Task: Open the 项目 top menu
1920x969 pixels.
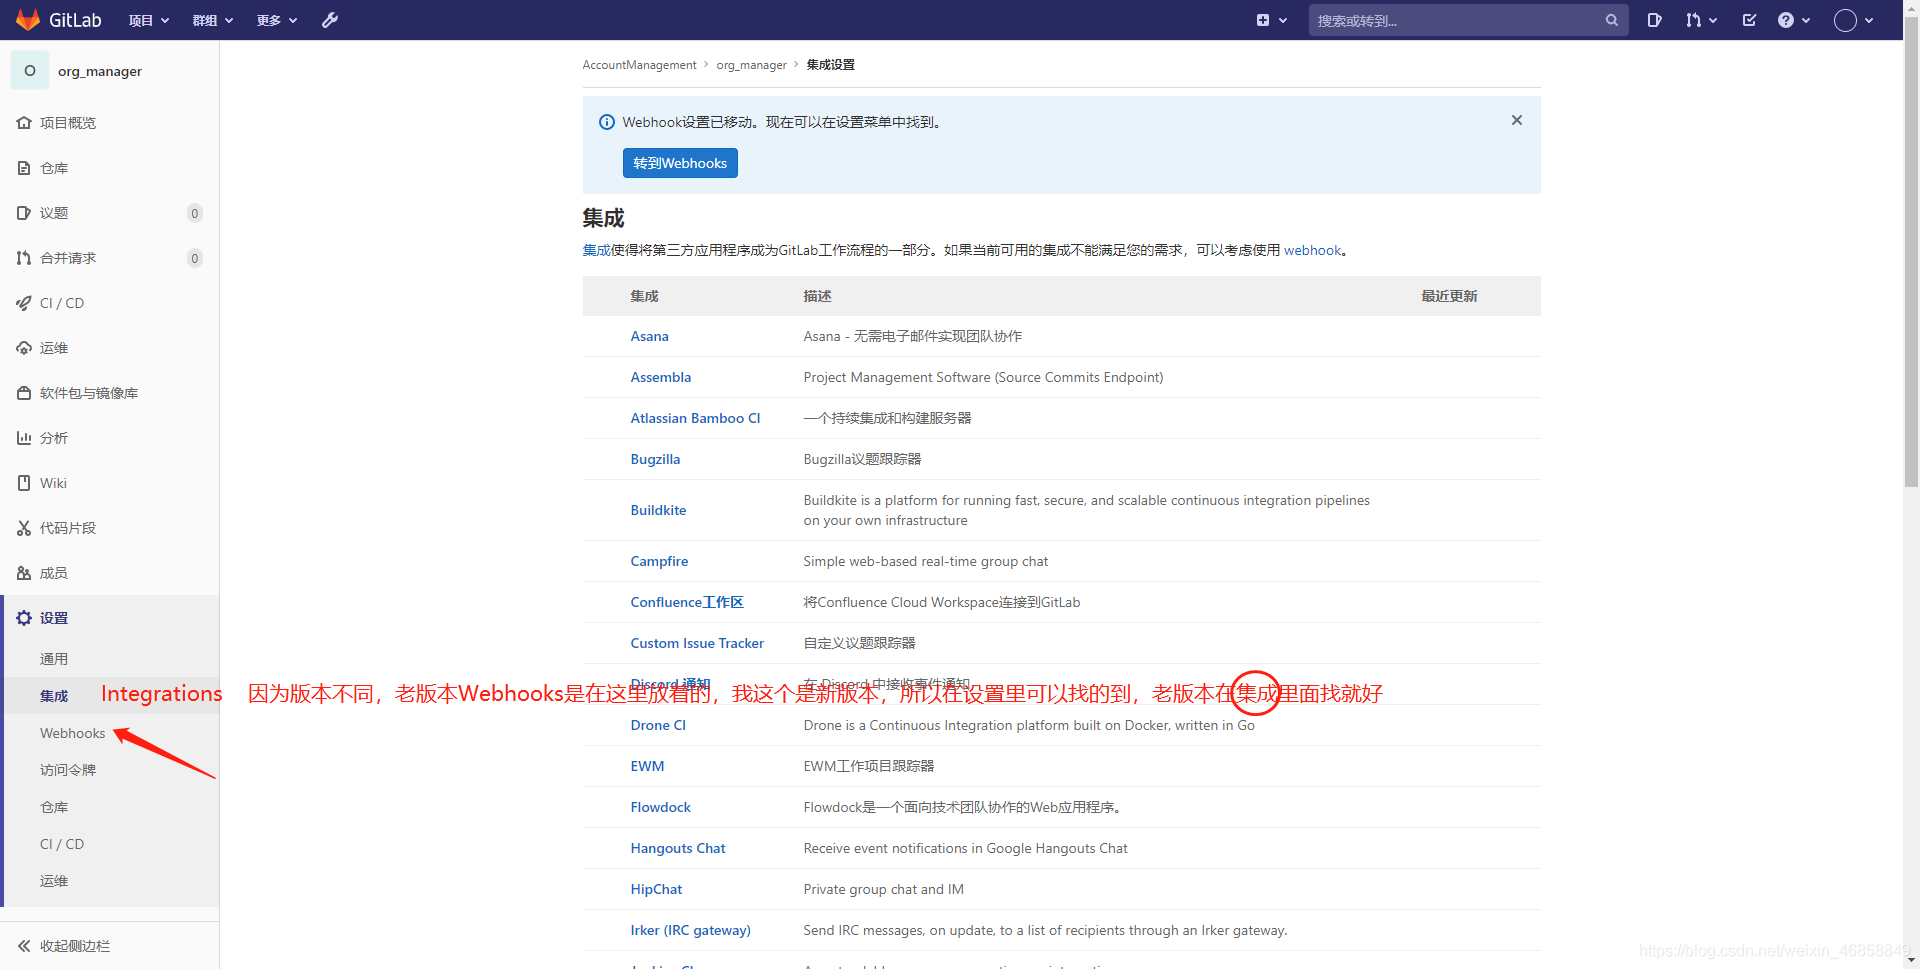Action: [x=149, y=20]
